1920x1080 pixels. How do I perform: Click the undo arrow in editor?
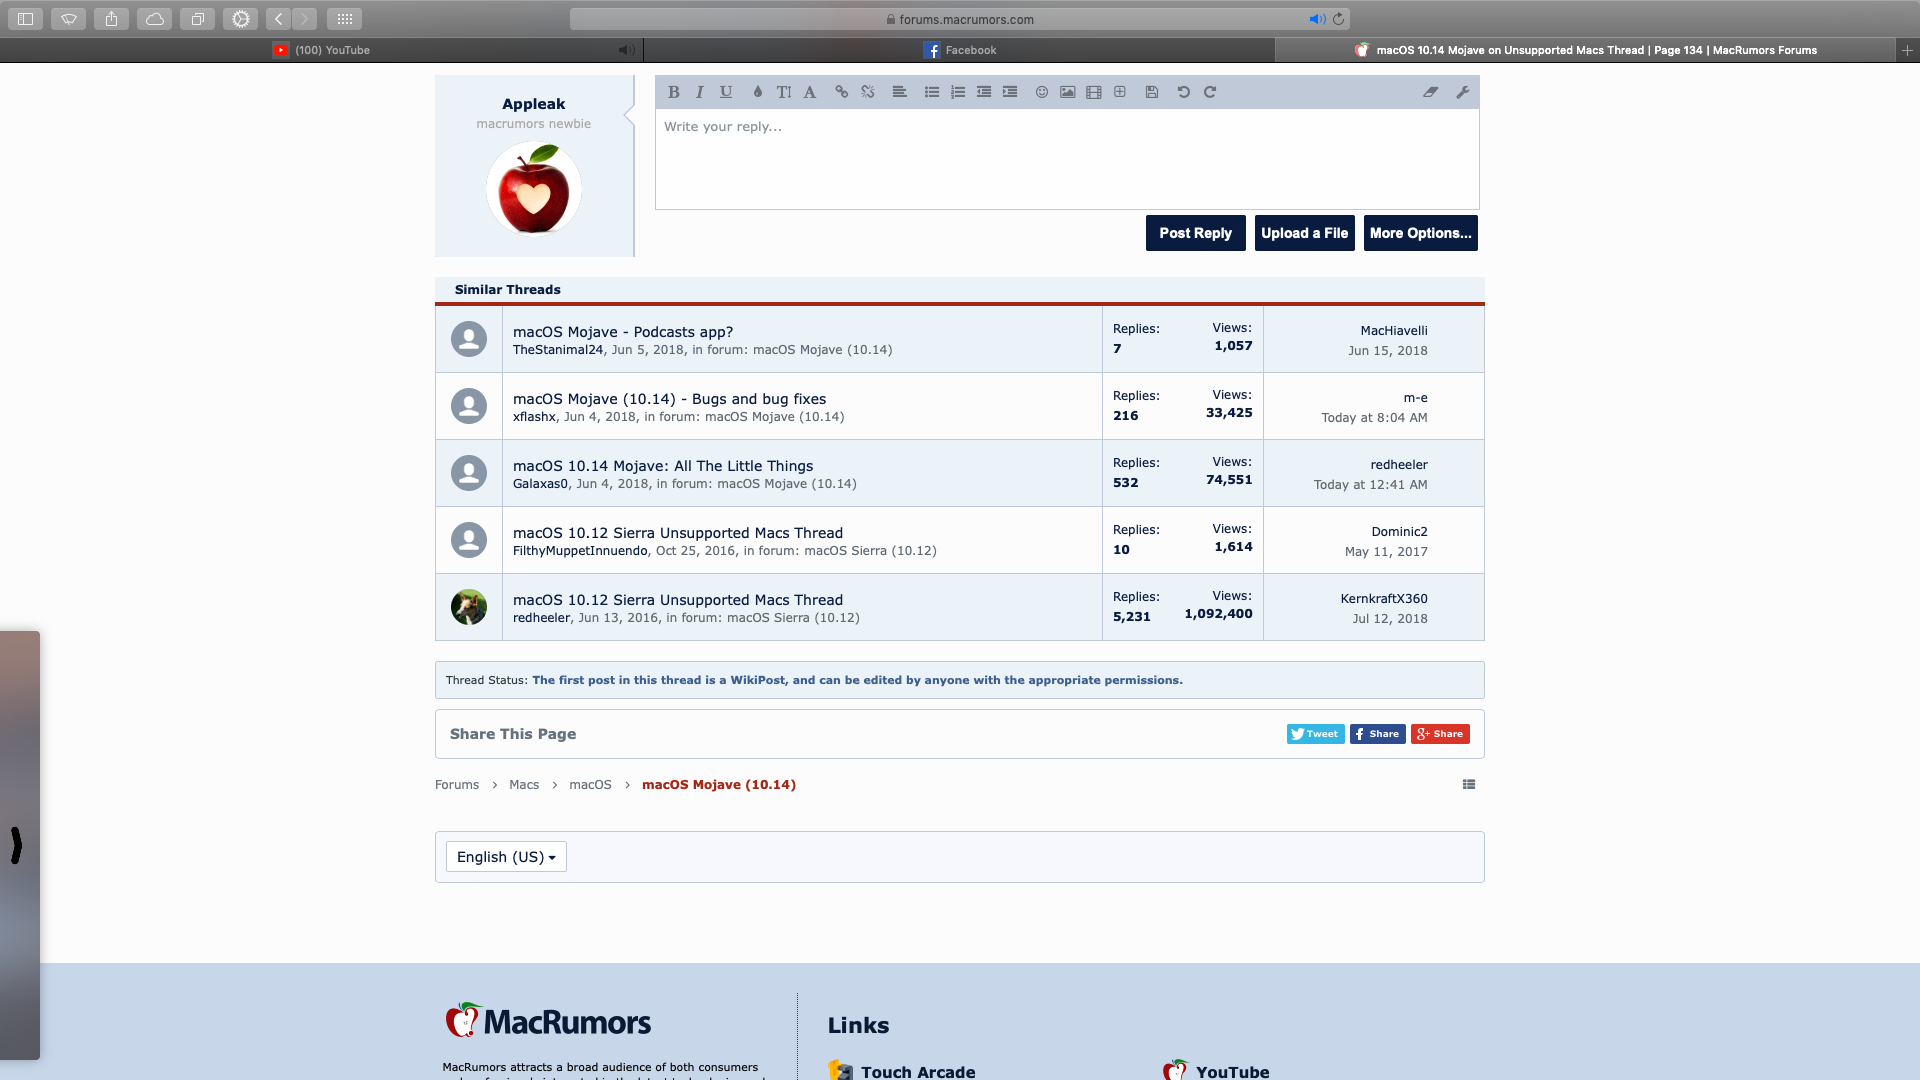click(x=1184, y=92)
